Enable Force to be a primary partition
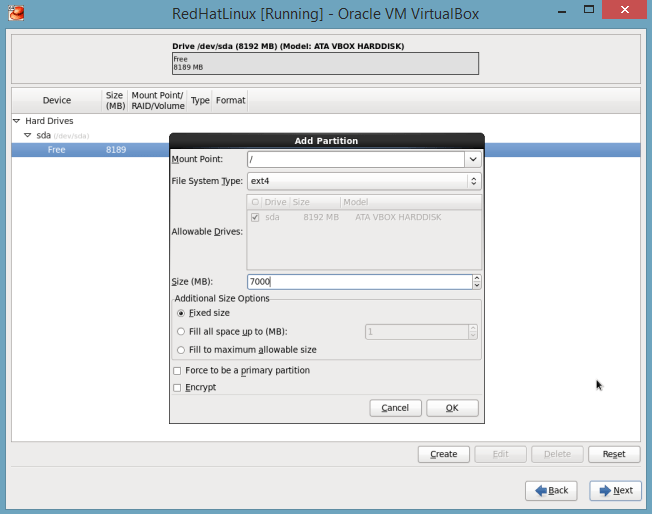This screenshot has width=652, height=514. click(x=177, y=371)
